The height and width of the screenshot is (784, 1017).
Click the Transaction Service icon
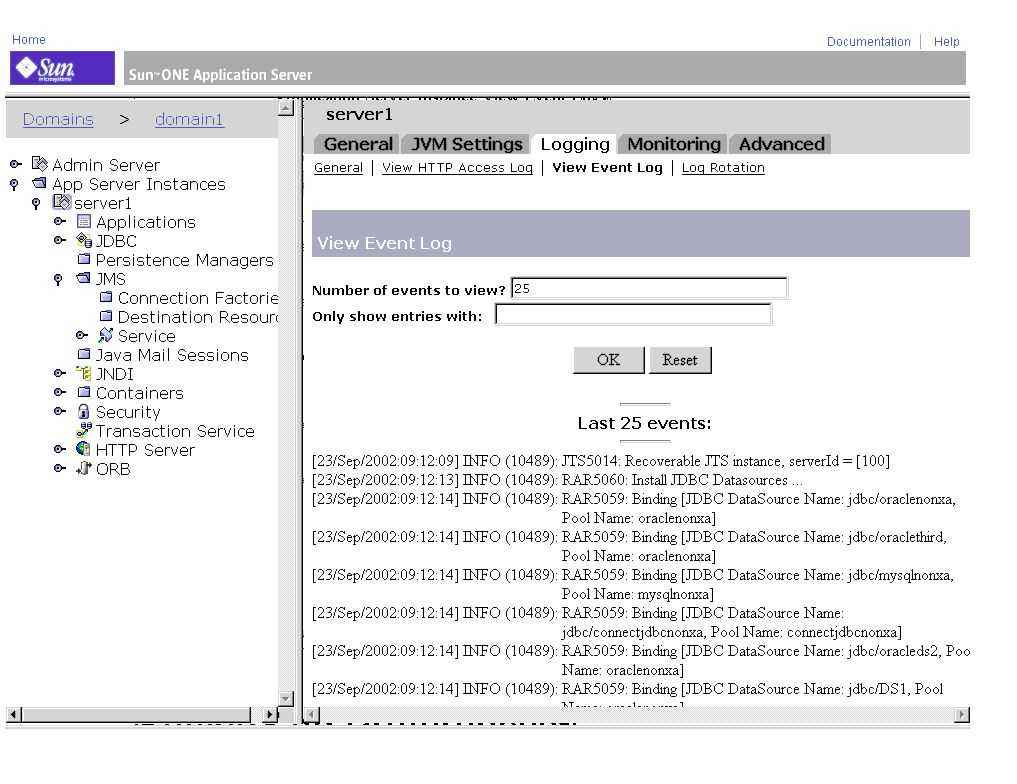tap(83, 430)
